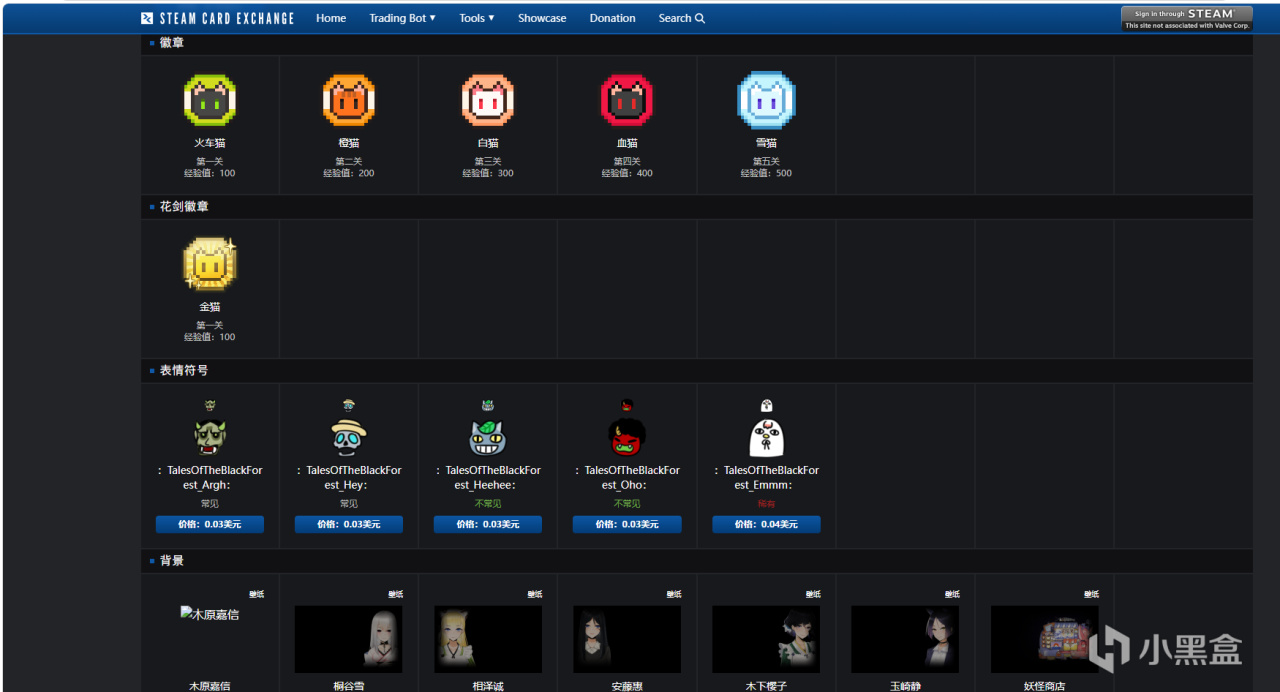Click the 徽章 section header
1280x692 pixels.
pos(171,43)
